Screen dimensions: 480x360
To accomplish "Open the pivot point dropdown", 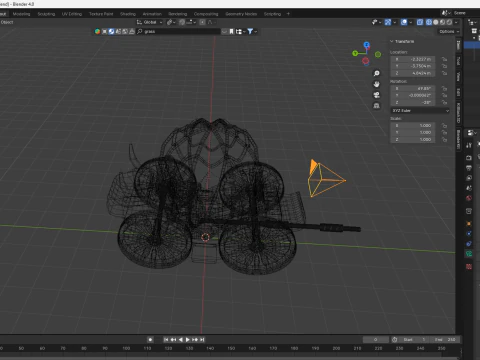I will 171,22.
